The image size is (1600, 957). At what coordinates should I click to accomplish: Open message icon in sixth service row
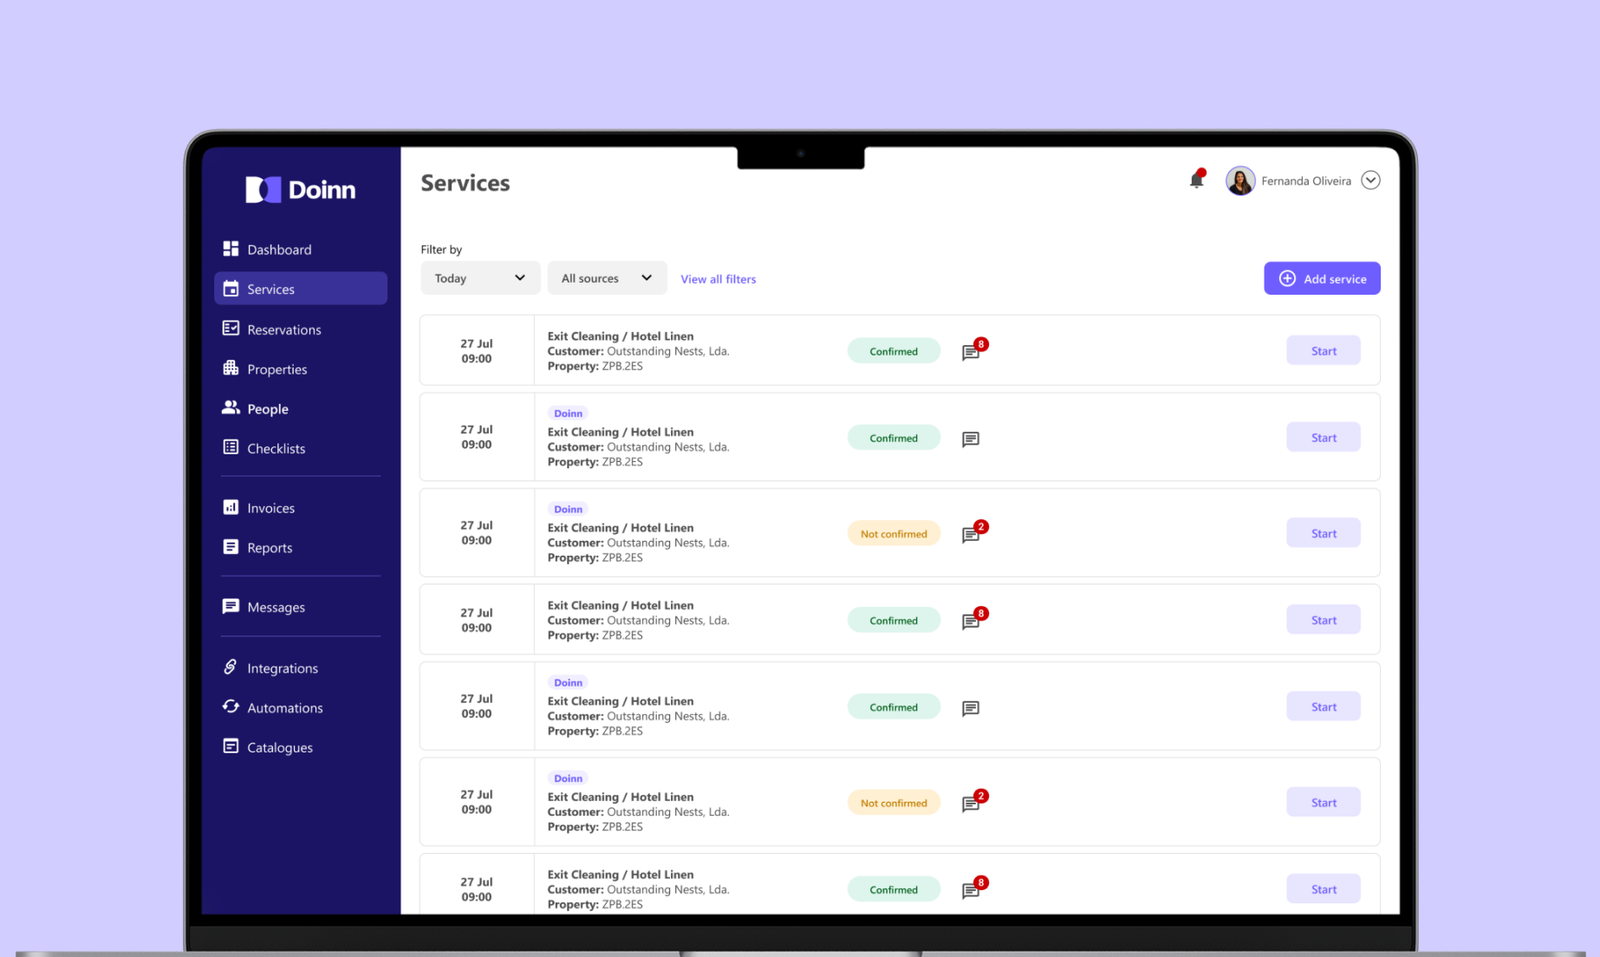pos(971,804)
